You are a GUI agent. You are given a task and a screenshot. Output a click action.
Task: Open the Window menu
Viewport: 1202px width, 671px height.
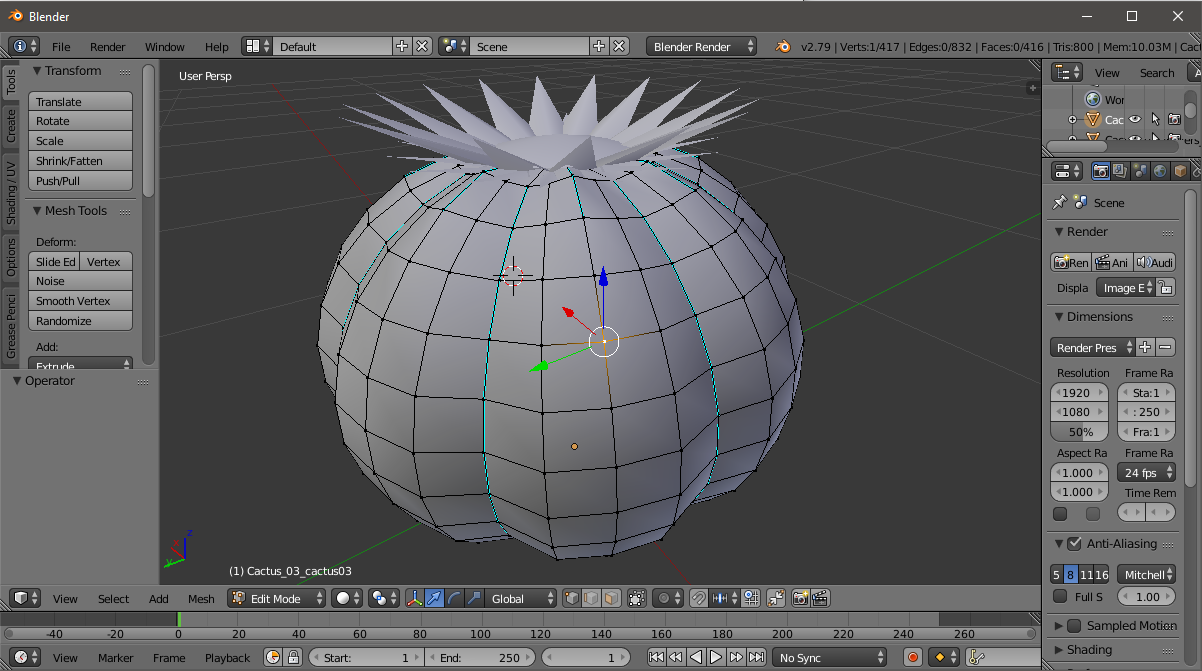pos(165,47)
